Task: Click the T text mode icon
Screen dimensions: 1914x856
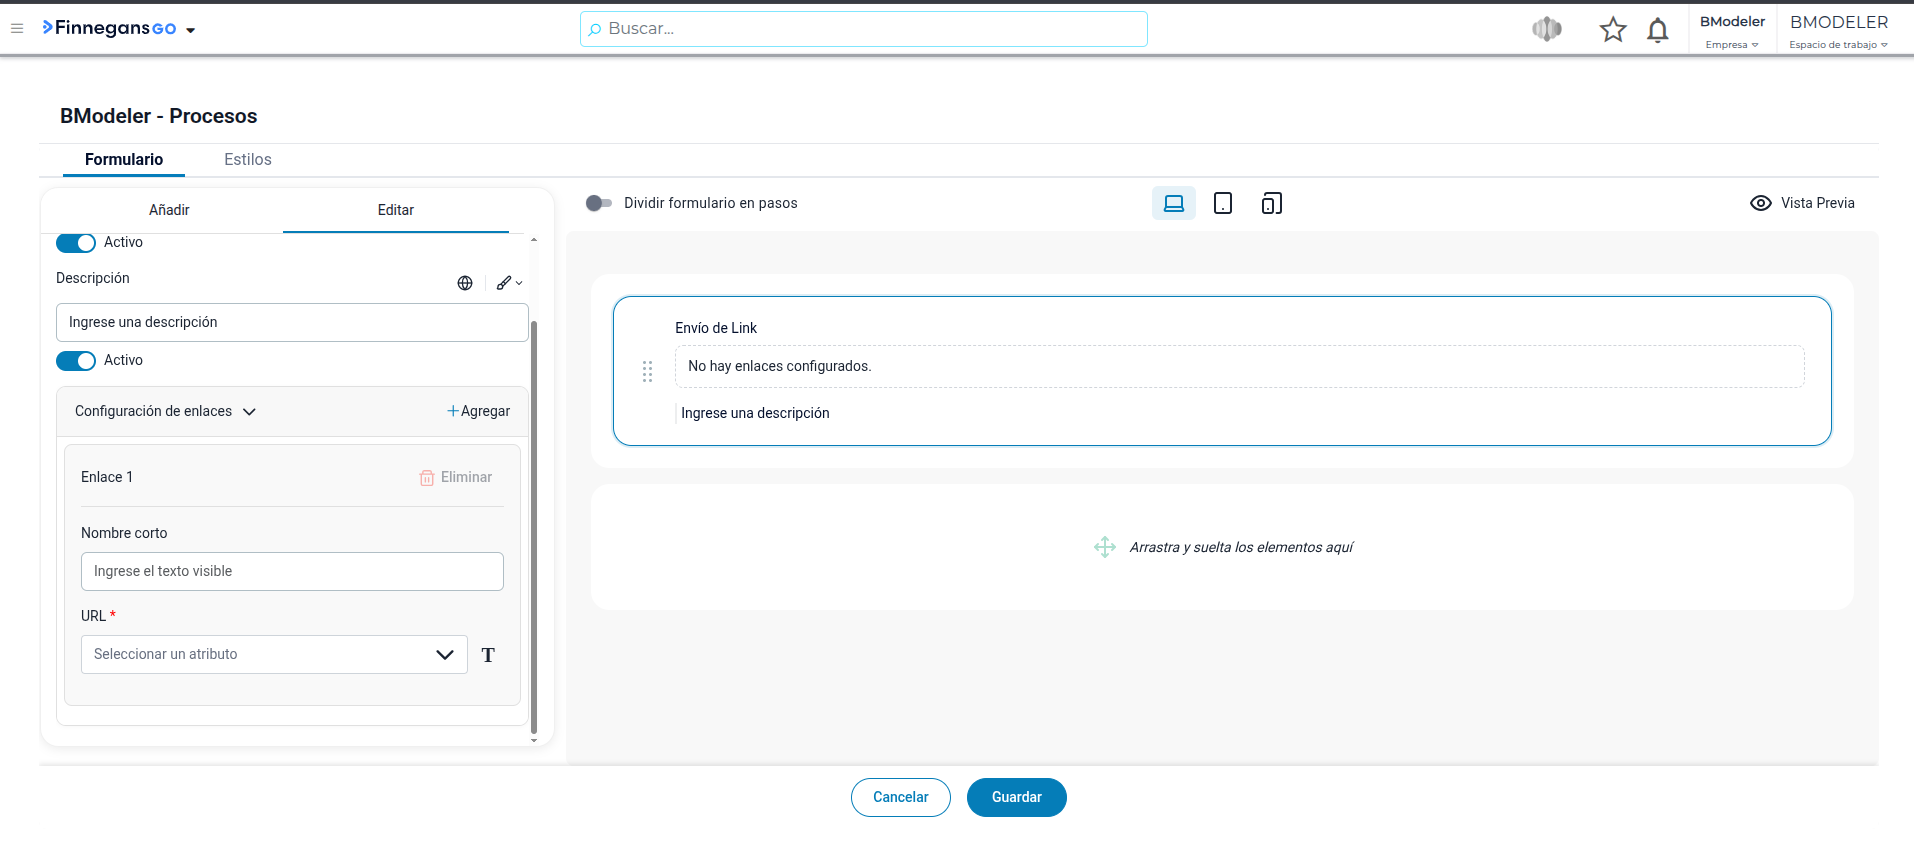Action: point(488,655)
